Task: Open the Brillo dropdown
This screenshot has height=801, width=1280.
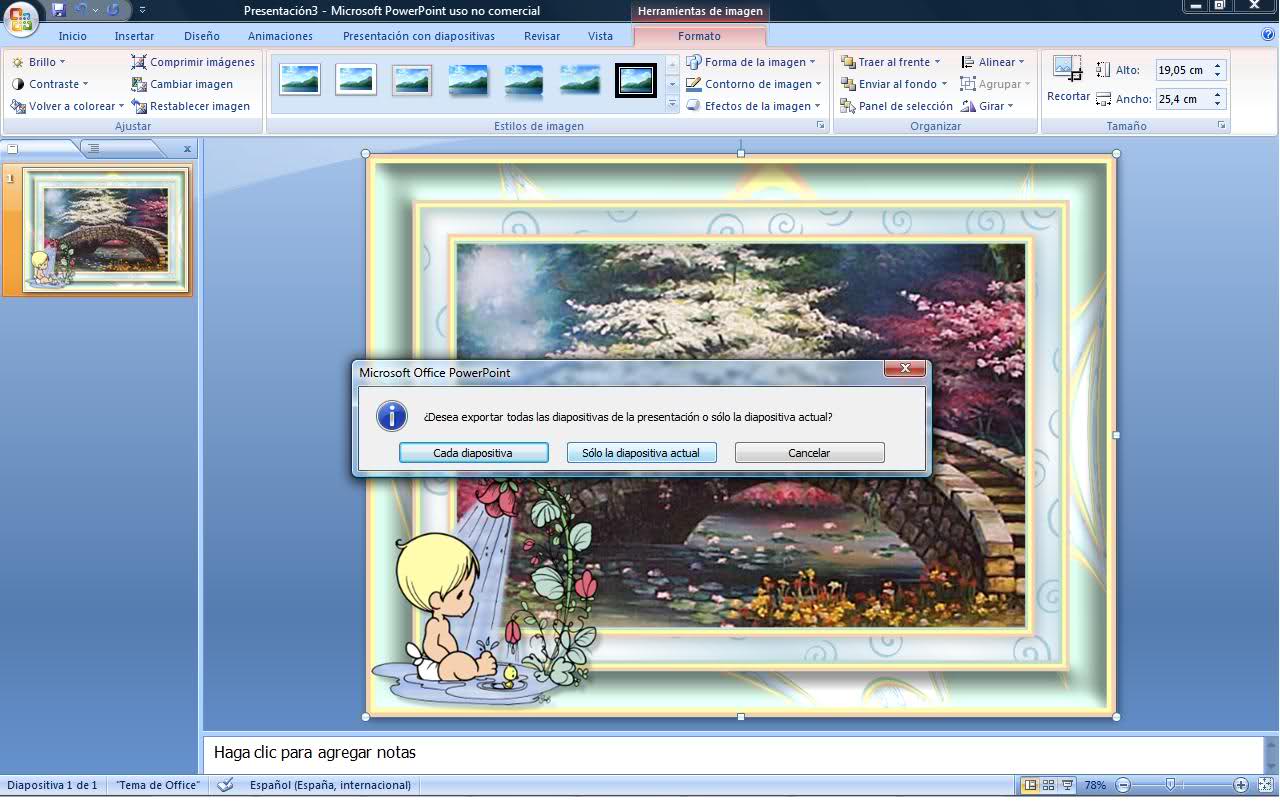Action: (x=38, y=62)
